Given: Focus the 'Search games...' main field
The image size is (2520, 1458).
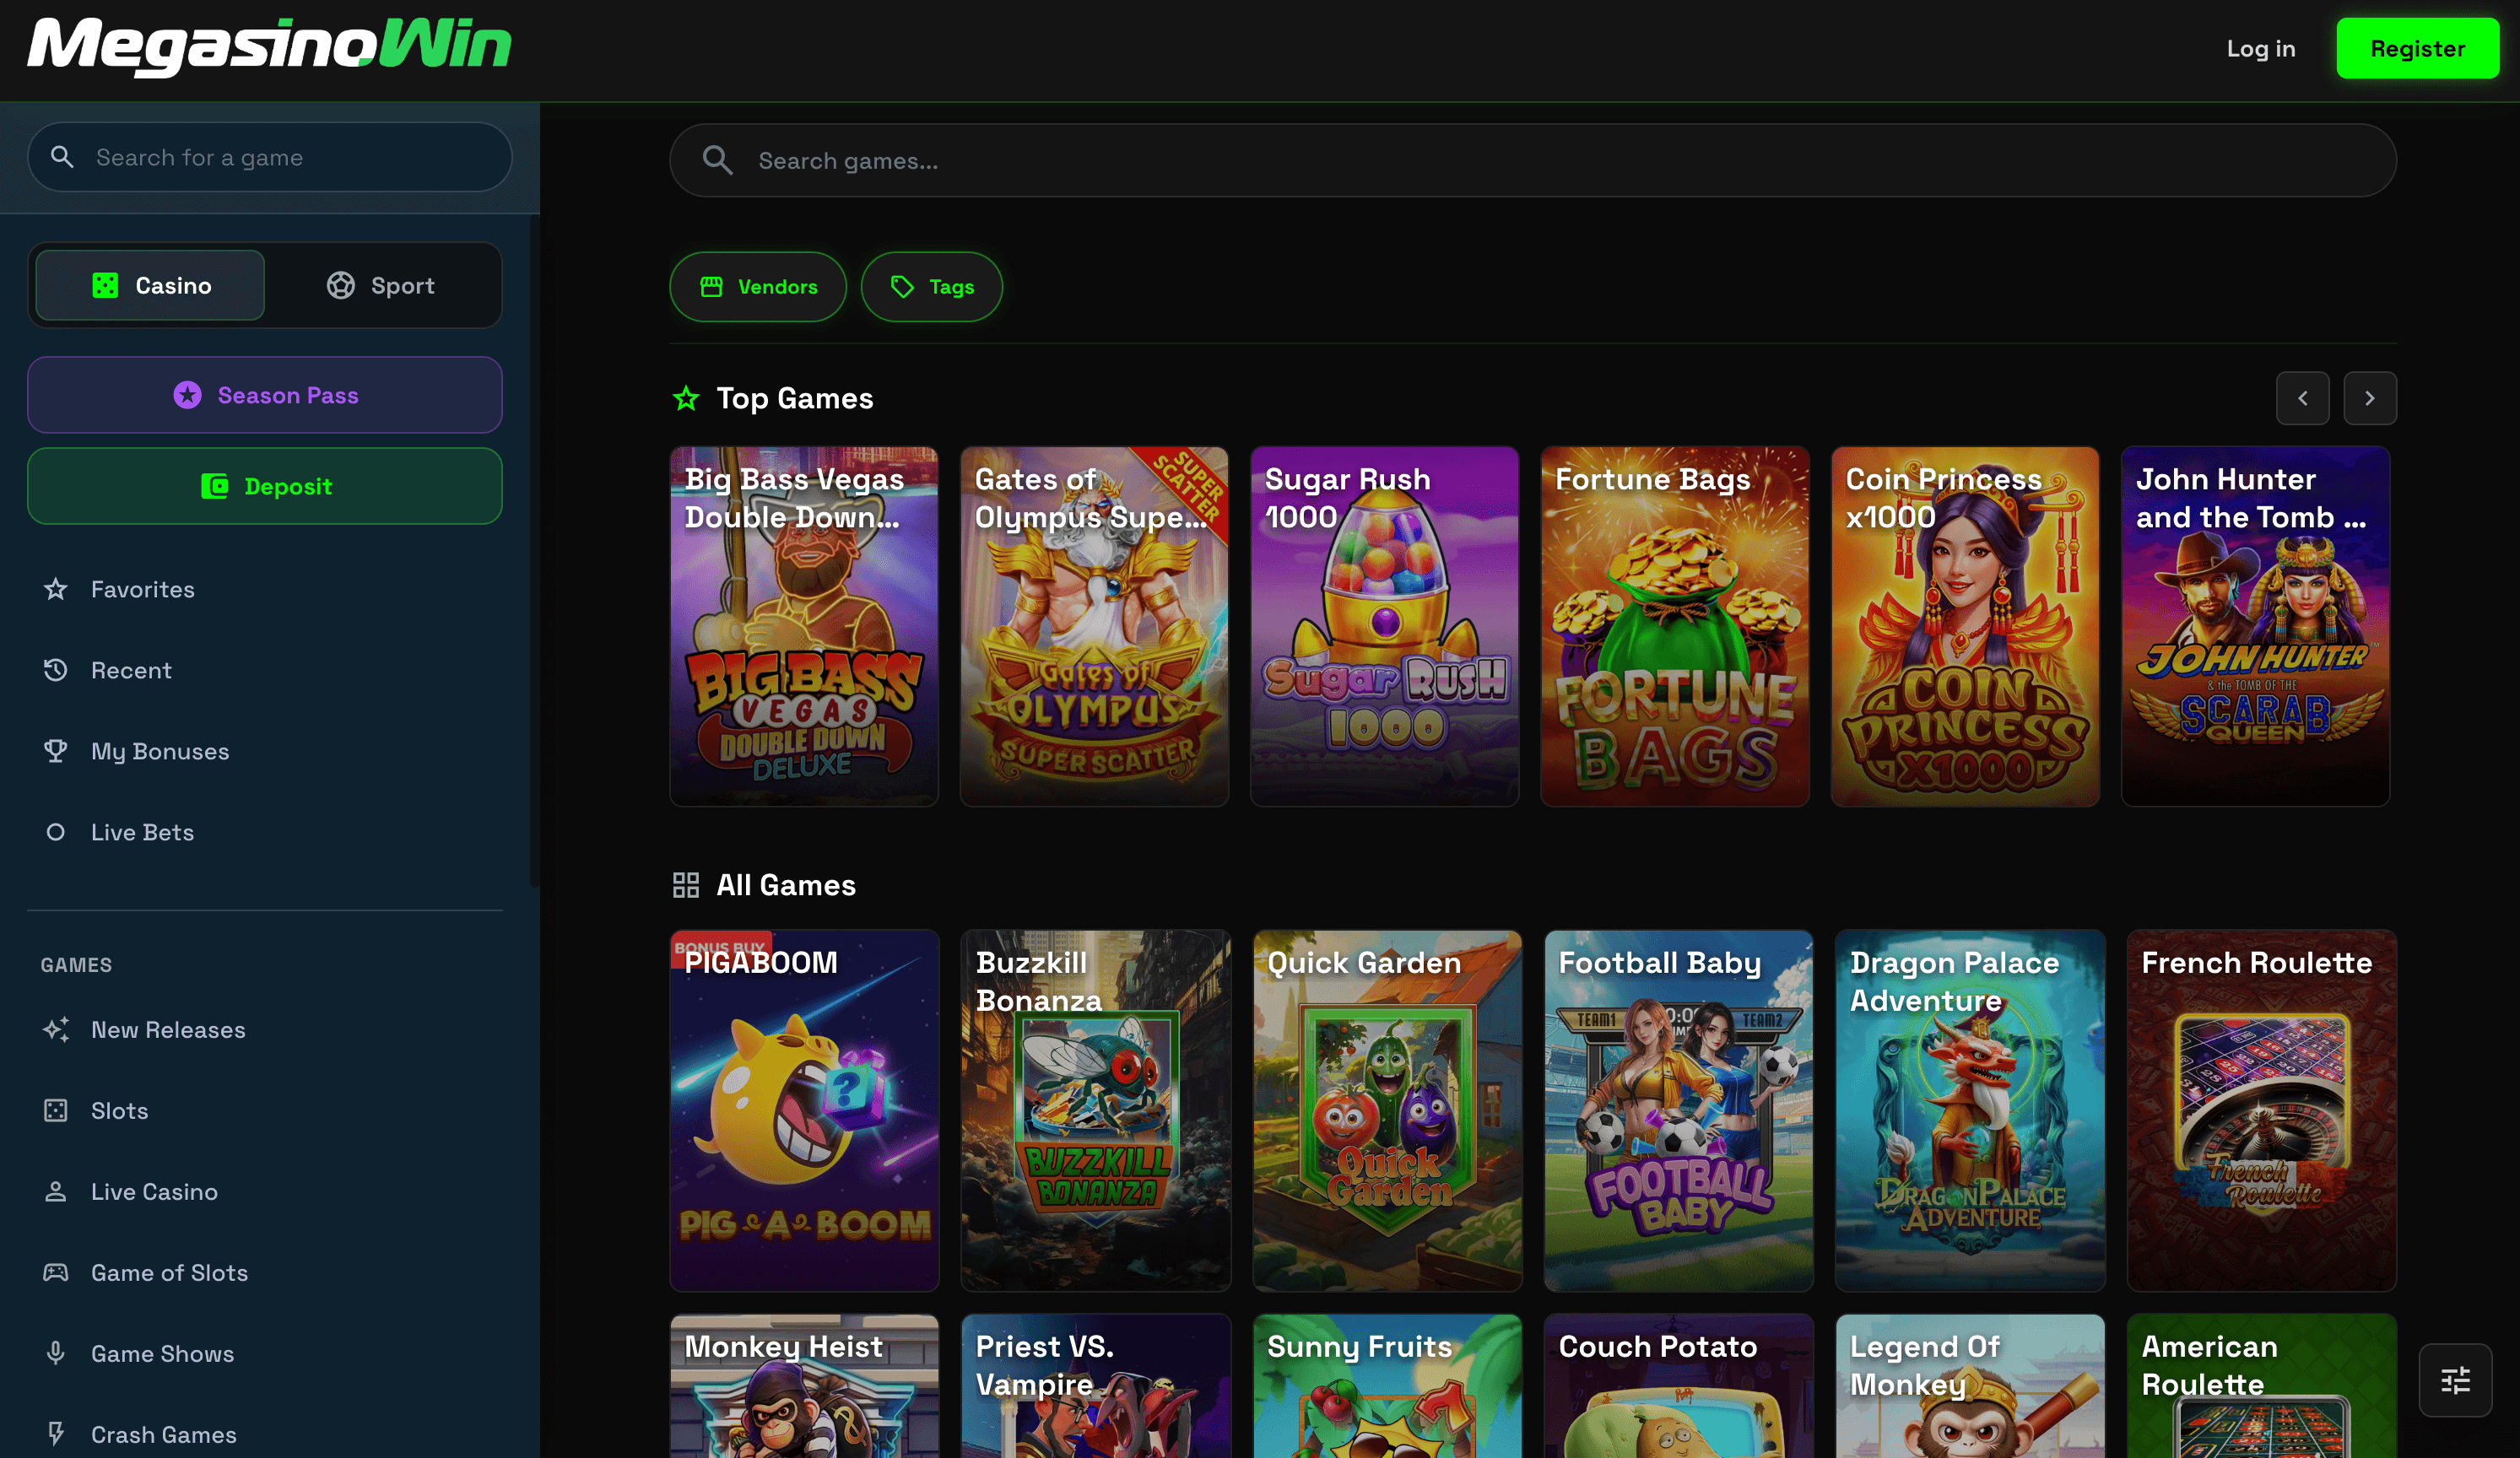Looking at the screenshot, I should tap(1533, 160).
